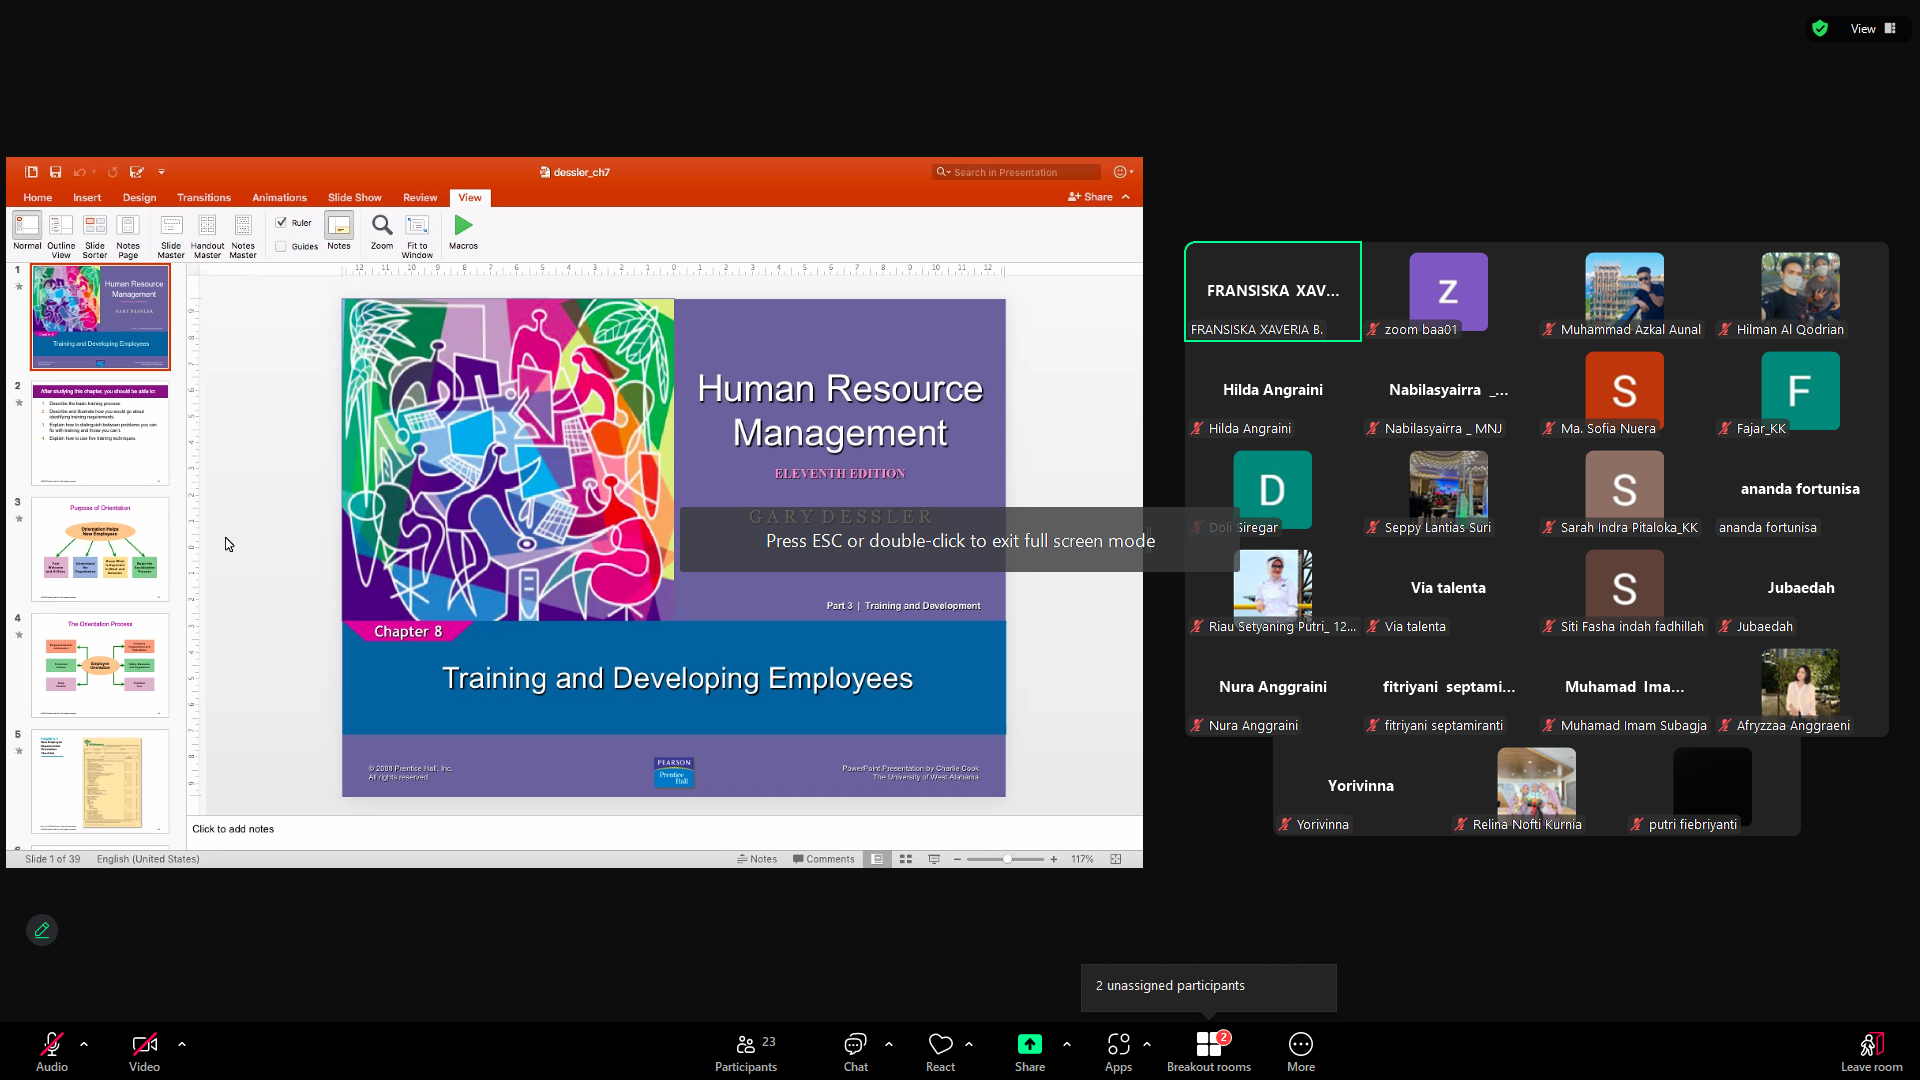
Task: Switch to the Insert ribbon tab
Action: coord(87,198)
